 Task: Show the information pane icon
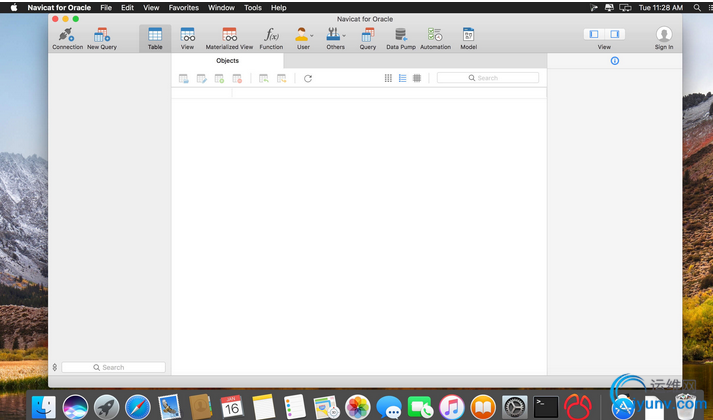click(x=615, y=61)
